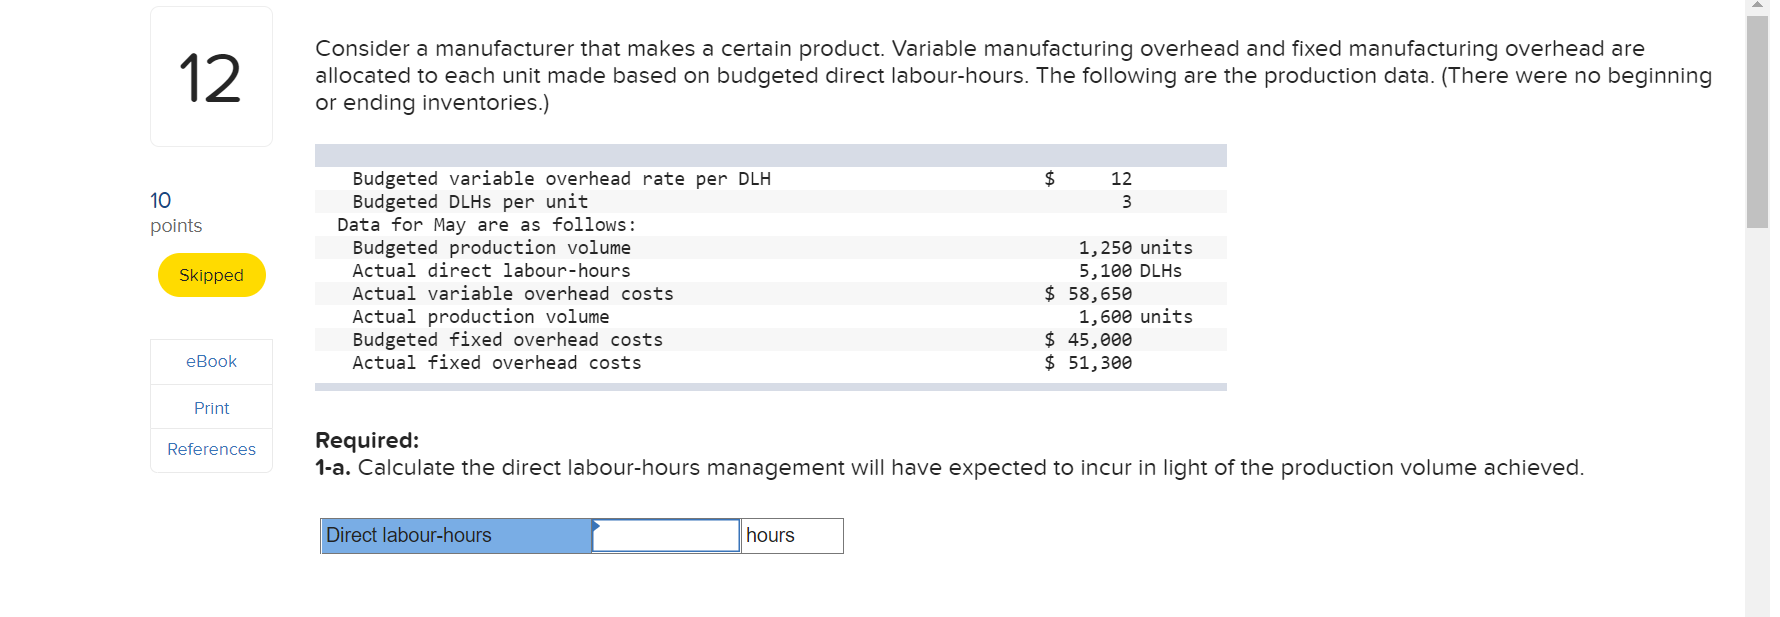The height and width of the screenshot is (617, 1780).
Task: Click the '$ 51,300' value
Action: (x=1088, y=363)
